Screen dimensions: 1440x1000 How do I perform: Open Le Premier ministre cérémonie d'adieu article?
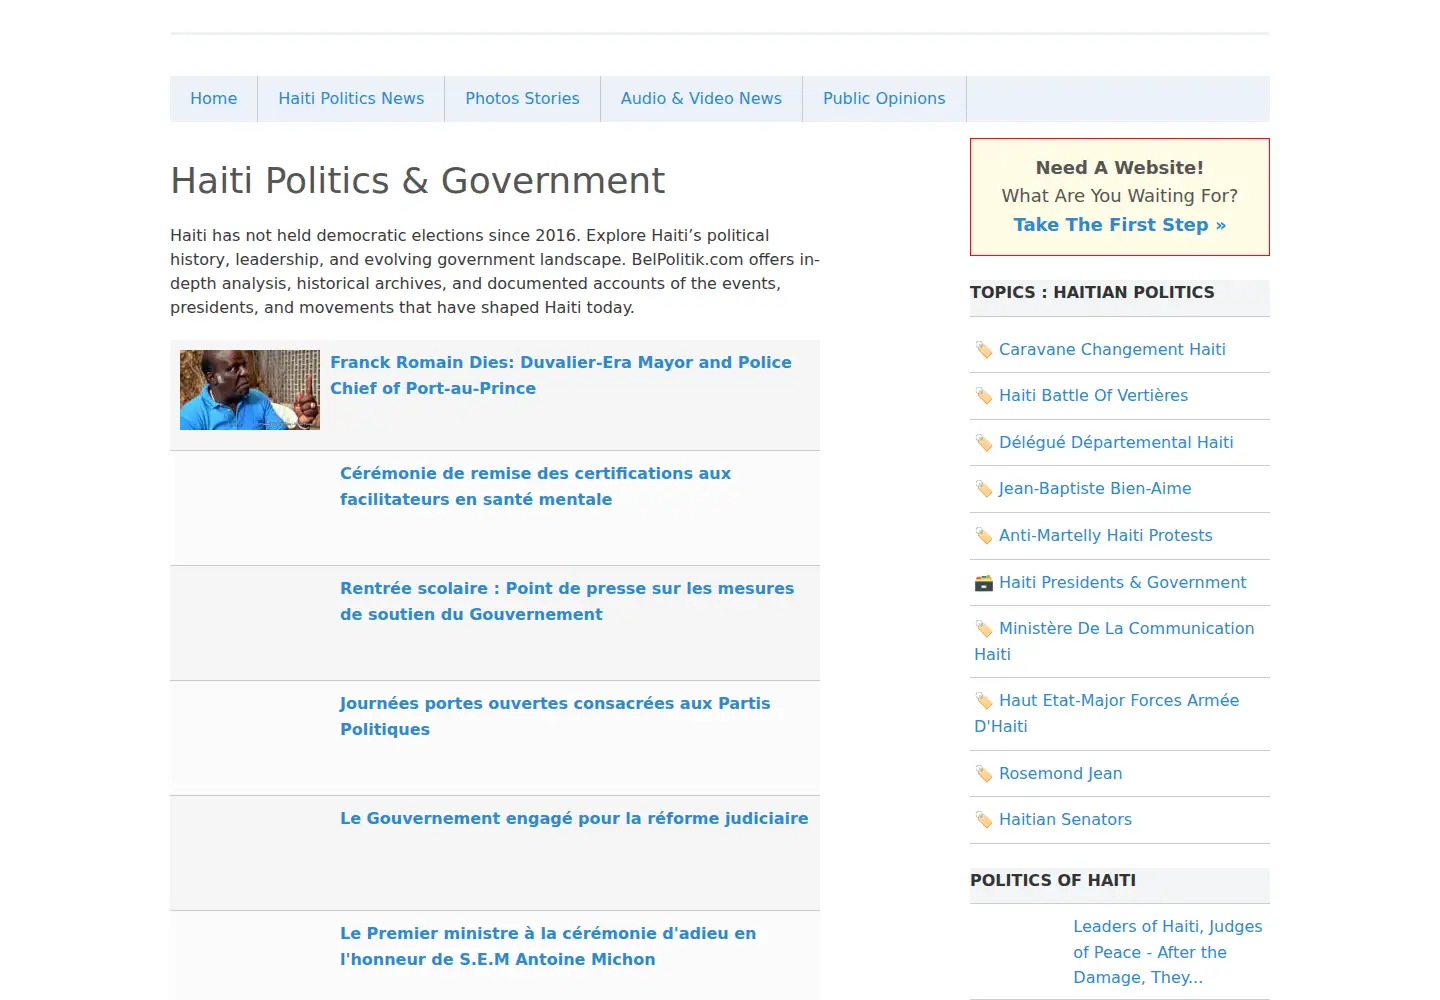point(548,946)
